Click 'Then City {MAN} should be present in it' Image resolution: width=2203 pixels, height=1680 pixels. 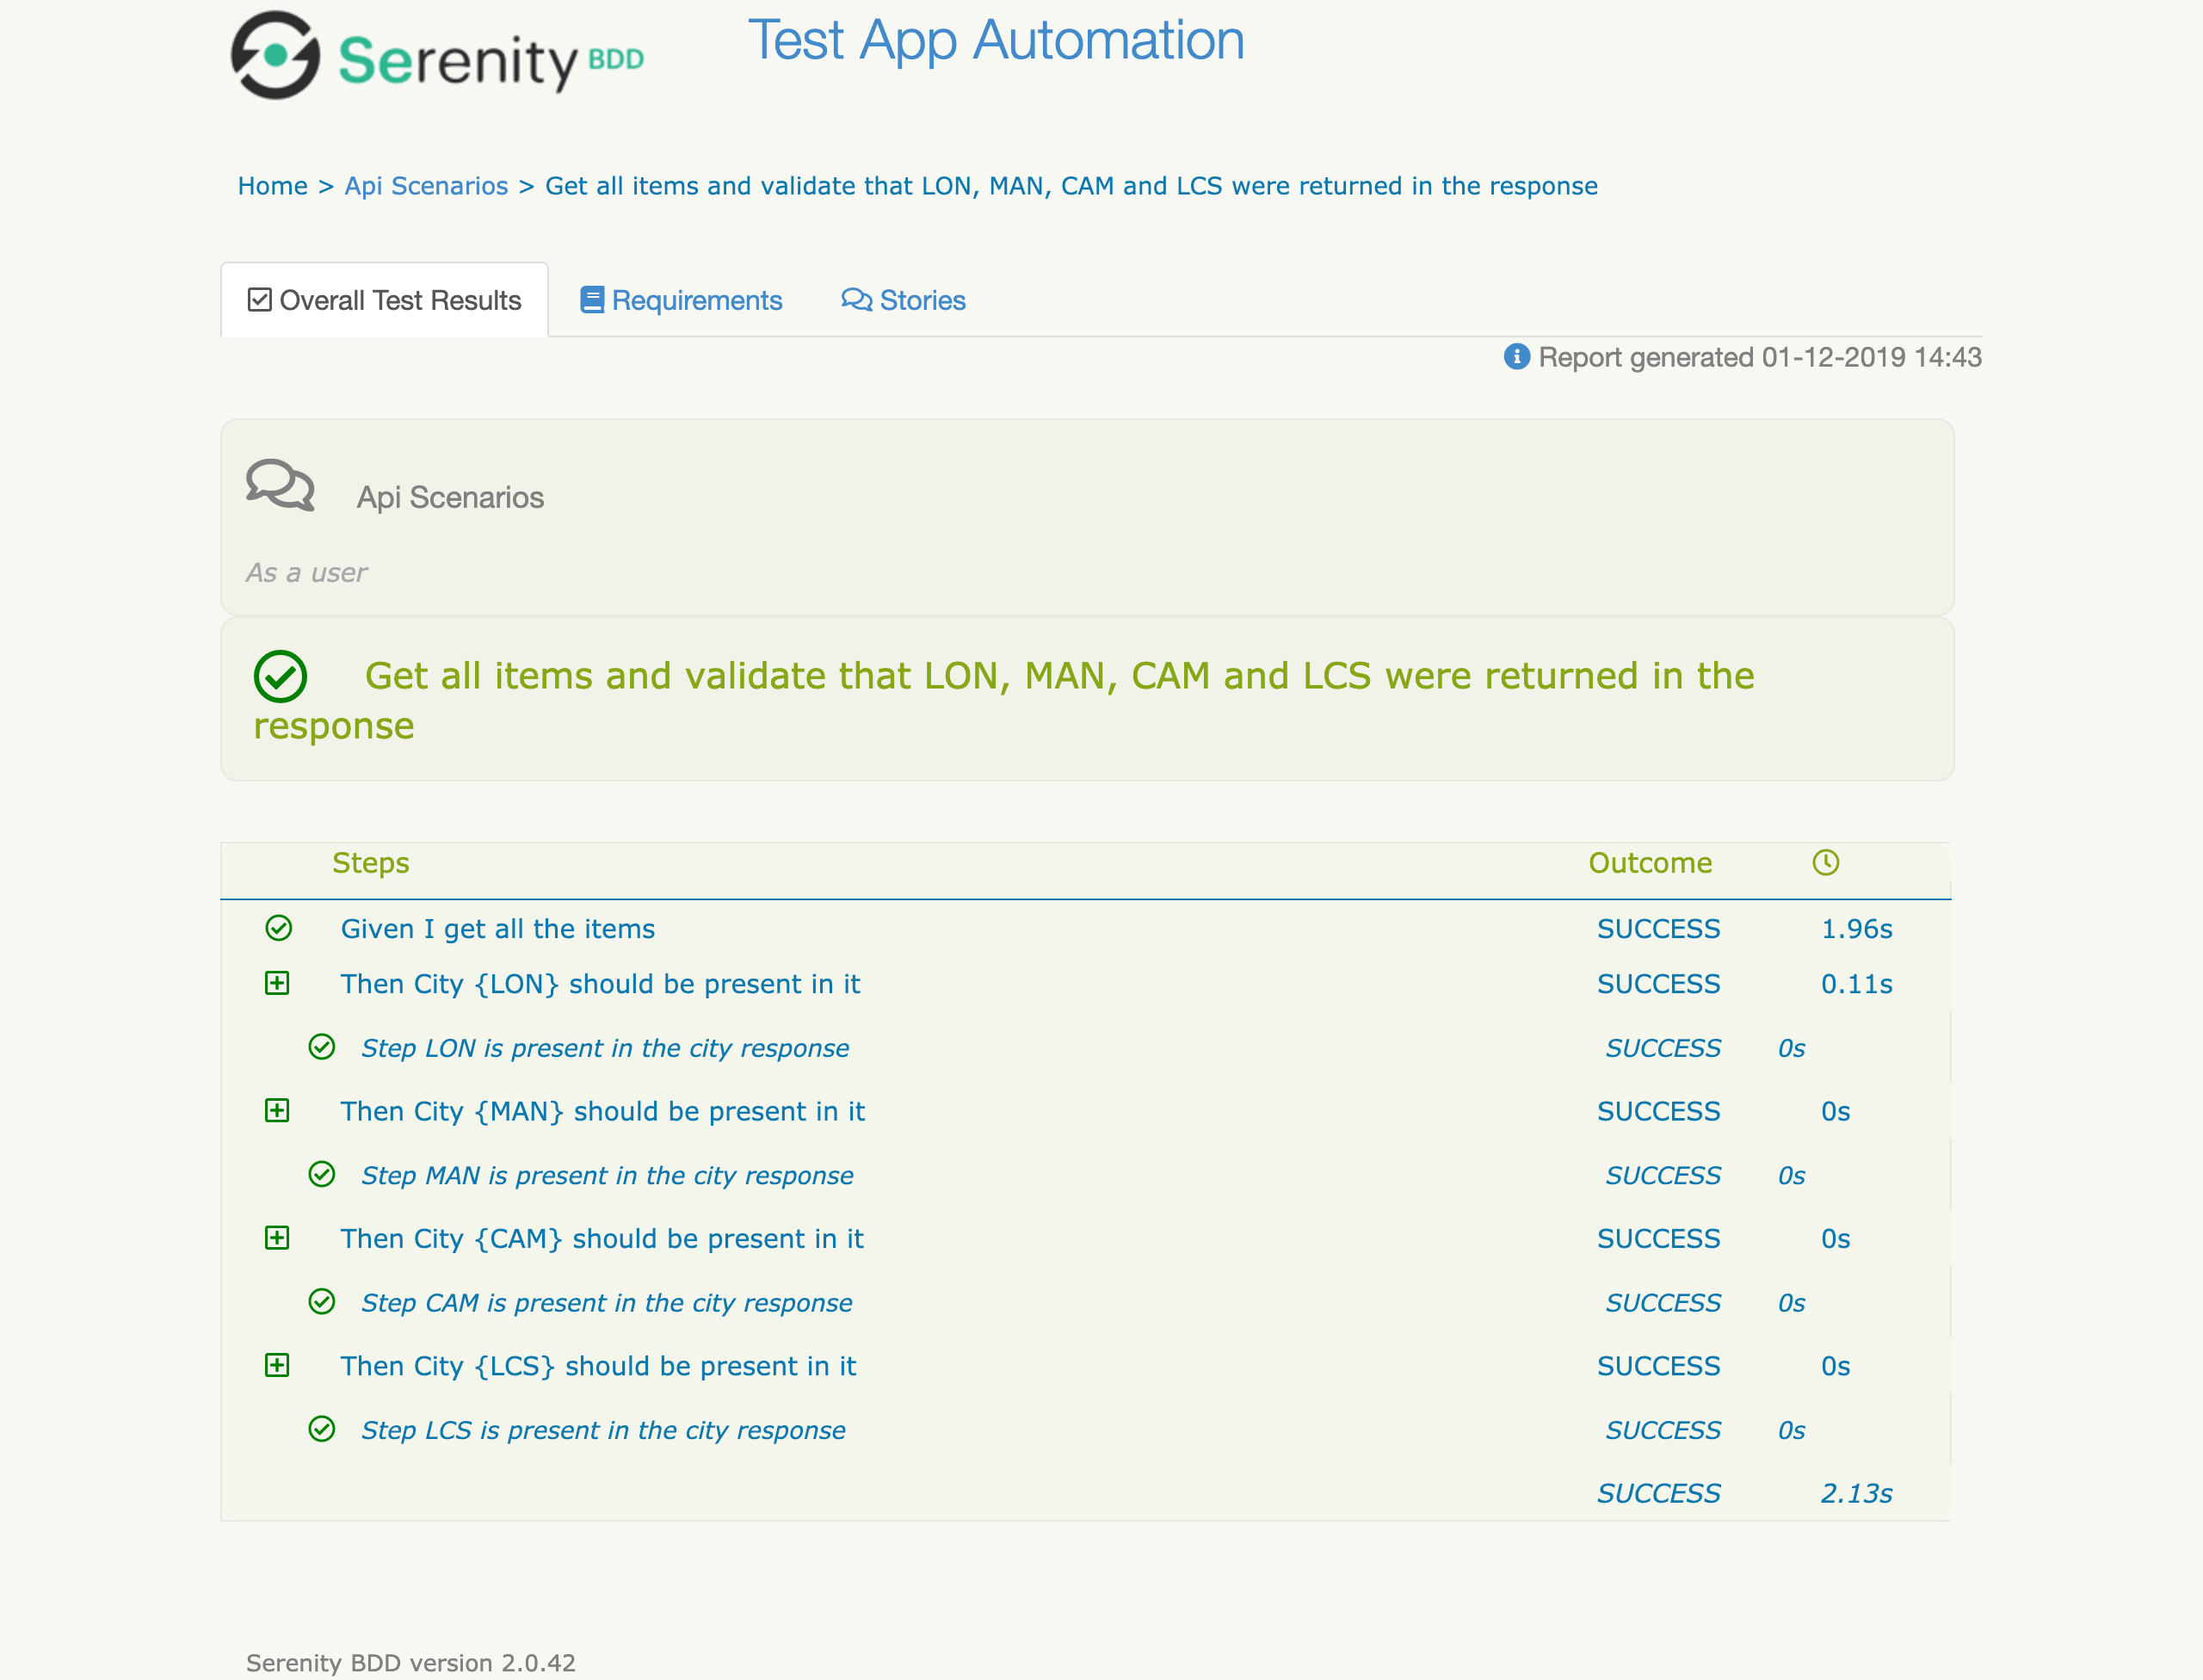pyautogui.click(x=603, y=1111)
